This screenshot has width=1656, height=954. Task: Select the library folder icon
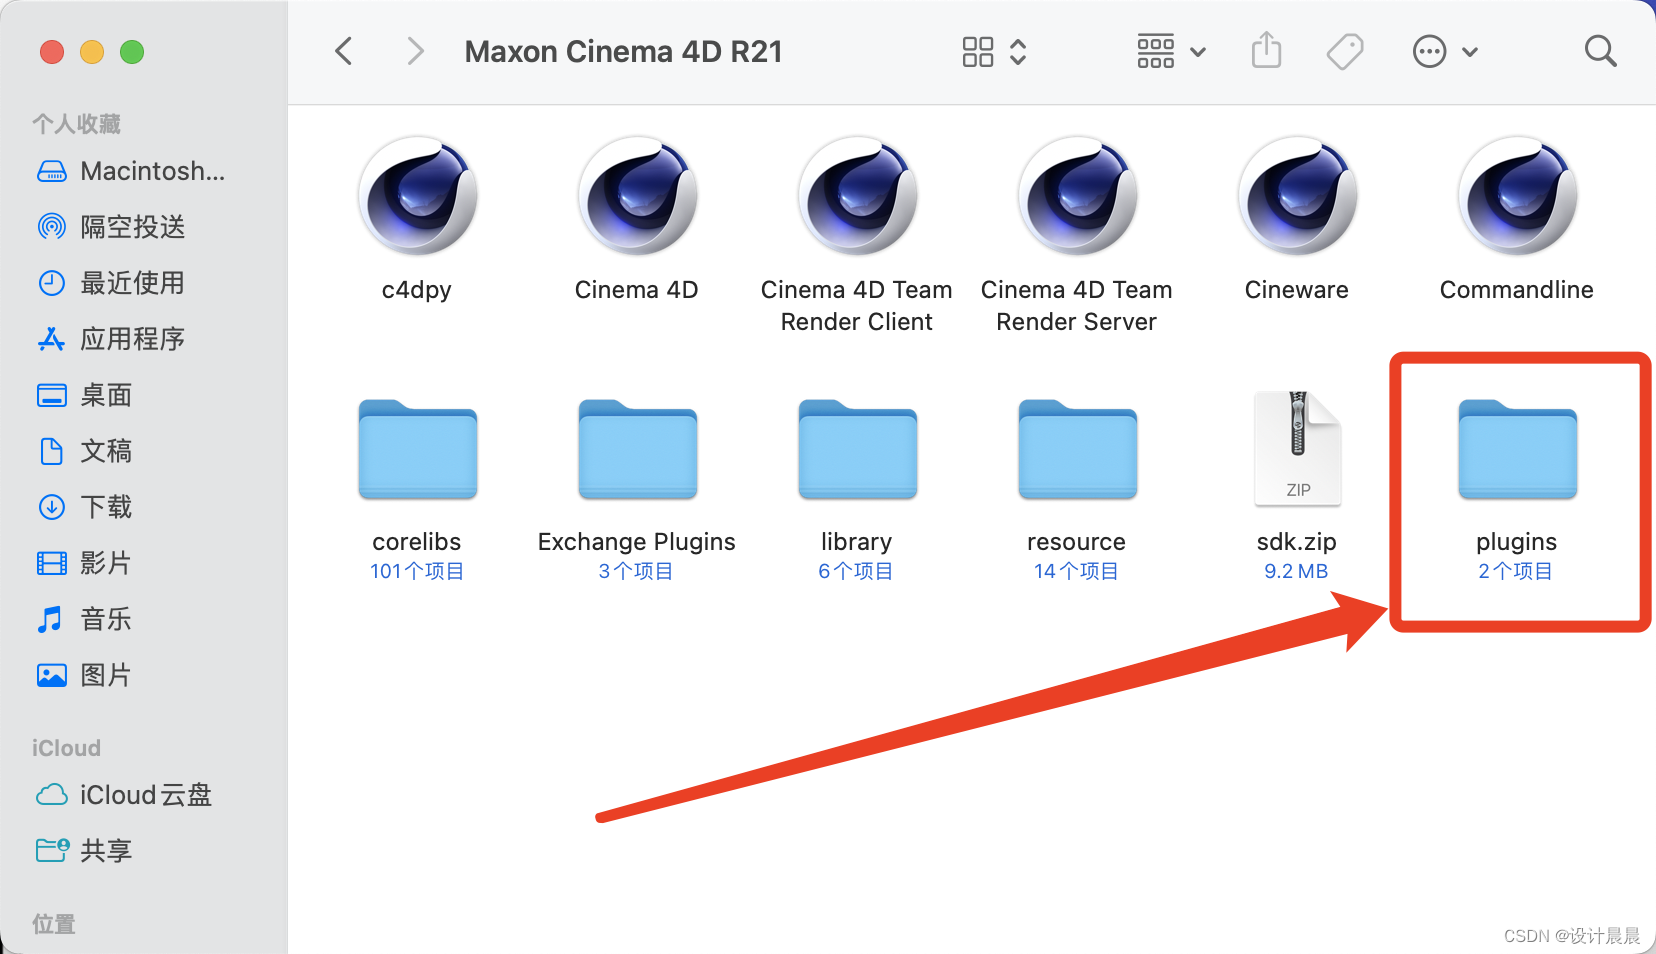(x=857, y=449)
